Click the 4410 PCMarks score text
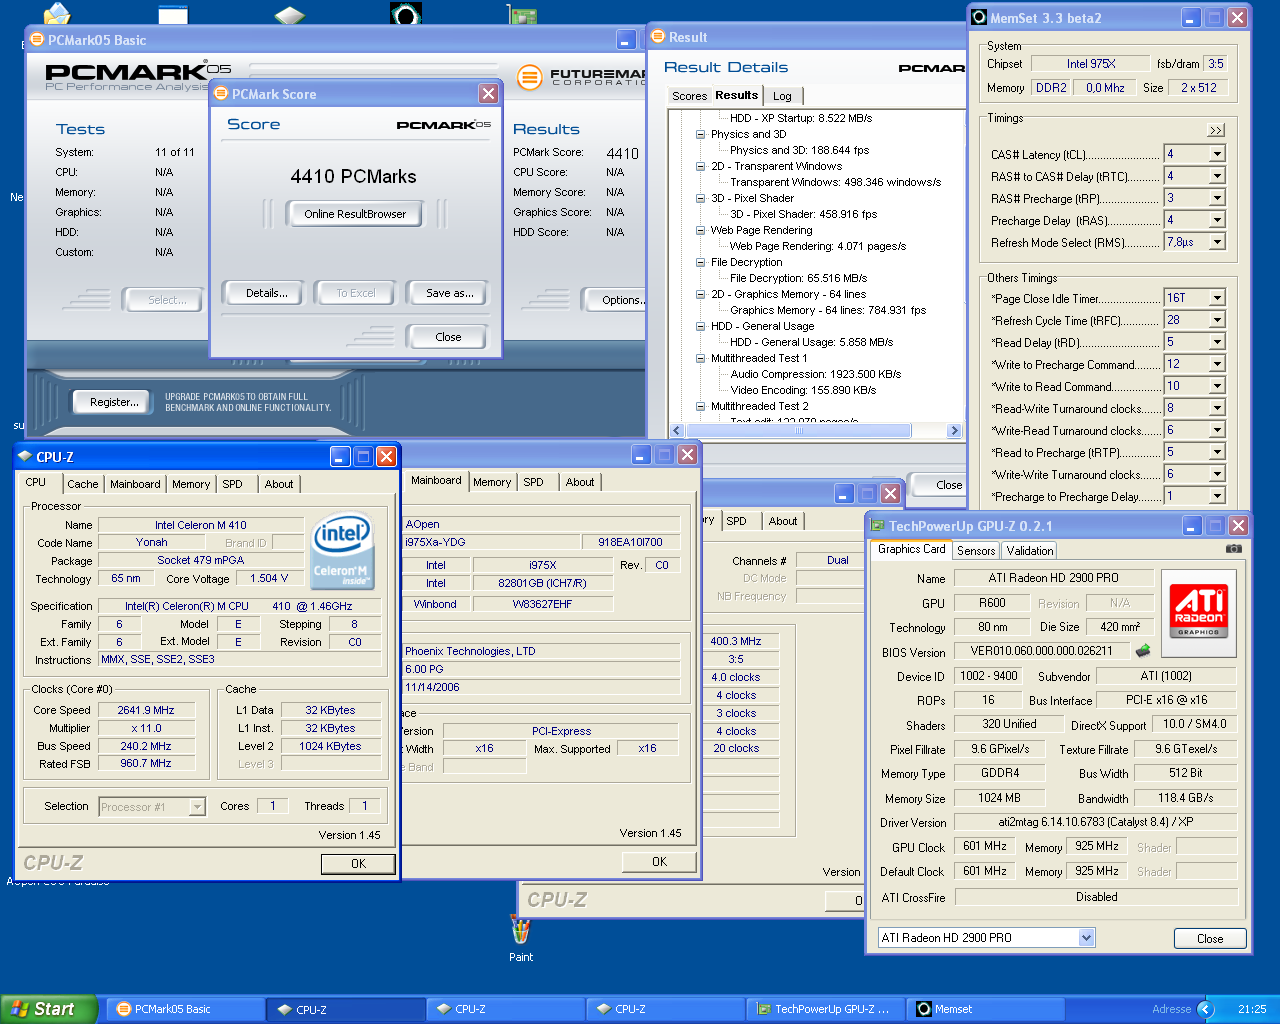 pyautogui.click(x=353, y=177)
